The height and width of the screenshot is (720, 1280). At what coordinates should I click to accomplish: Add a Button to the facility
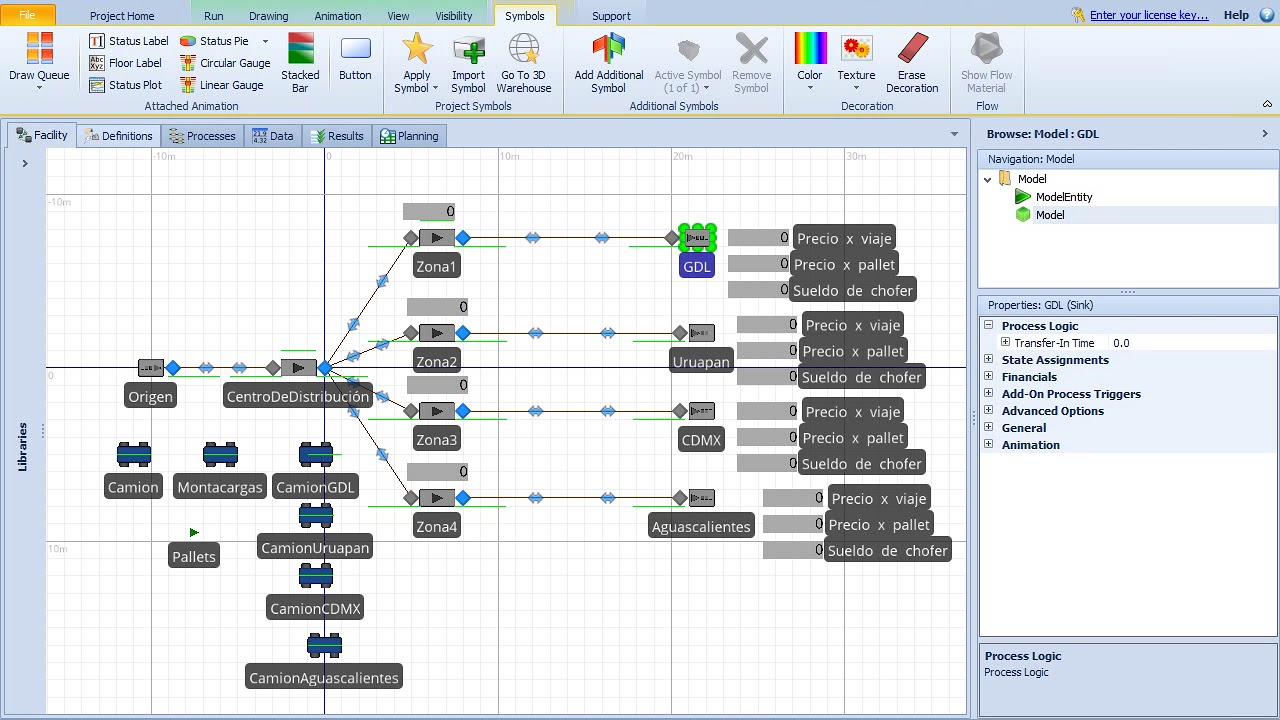pyautogui.click(x=355, y=58)
